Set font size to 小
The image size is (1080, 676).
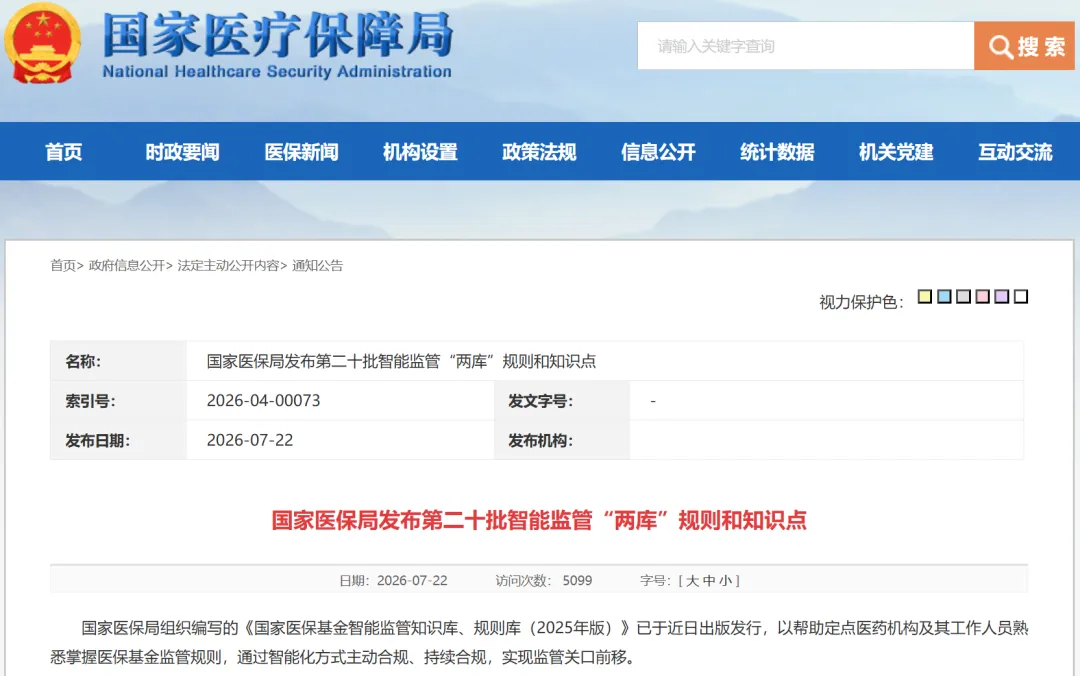click(725, 581)
